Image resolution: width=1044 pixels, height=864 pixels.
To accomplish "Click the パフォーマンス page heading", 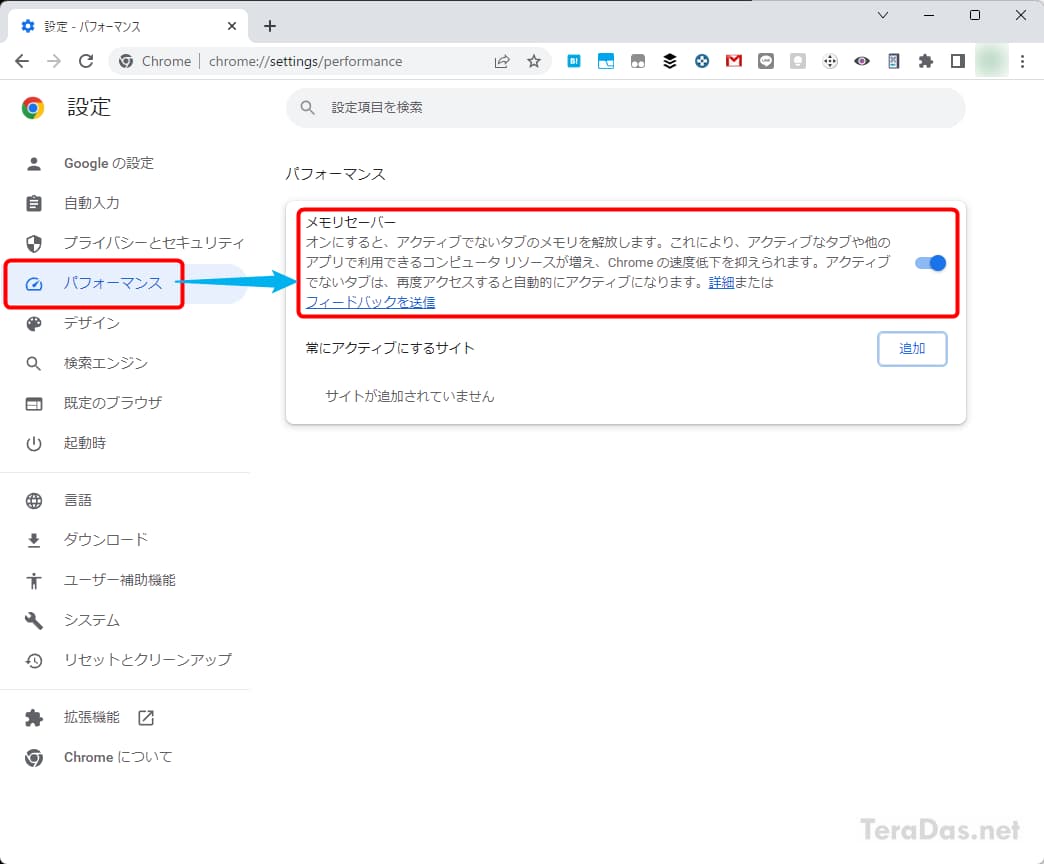I will (336, 174).
